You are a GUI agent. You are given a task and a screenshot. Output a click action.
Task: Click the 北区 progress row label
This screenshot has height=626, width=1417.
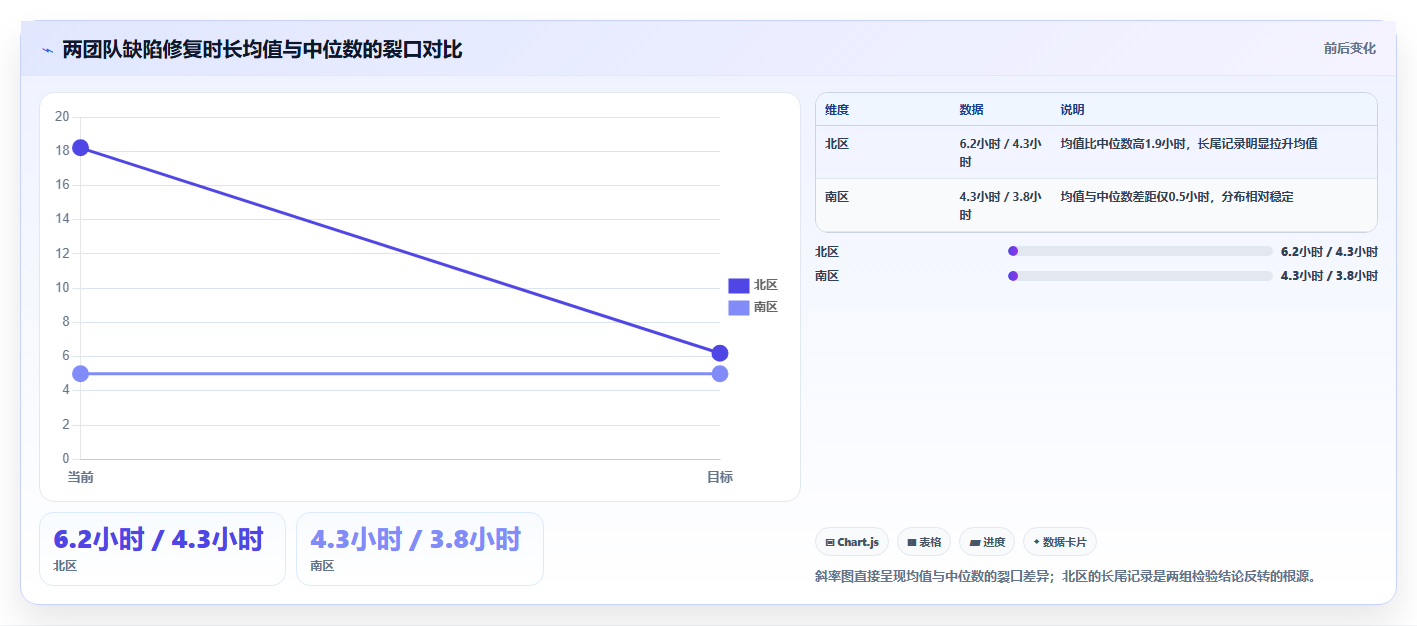click(x=827, y=252)
